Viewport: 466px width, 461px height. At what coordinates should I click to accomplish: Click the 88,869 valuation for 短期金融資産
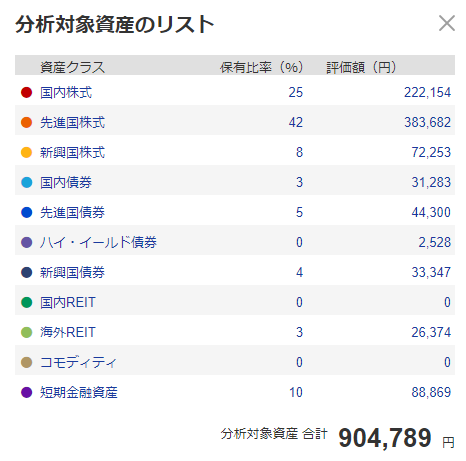click(x=431, y=392)
